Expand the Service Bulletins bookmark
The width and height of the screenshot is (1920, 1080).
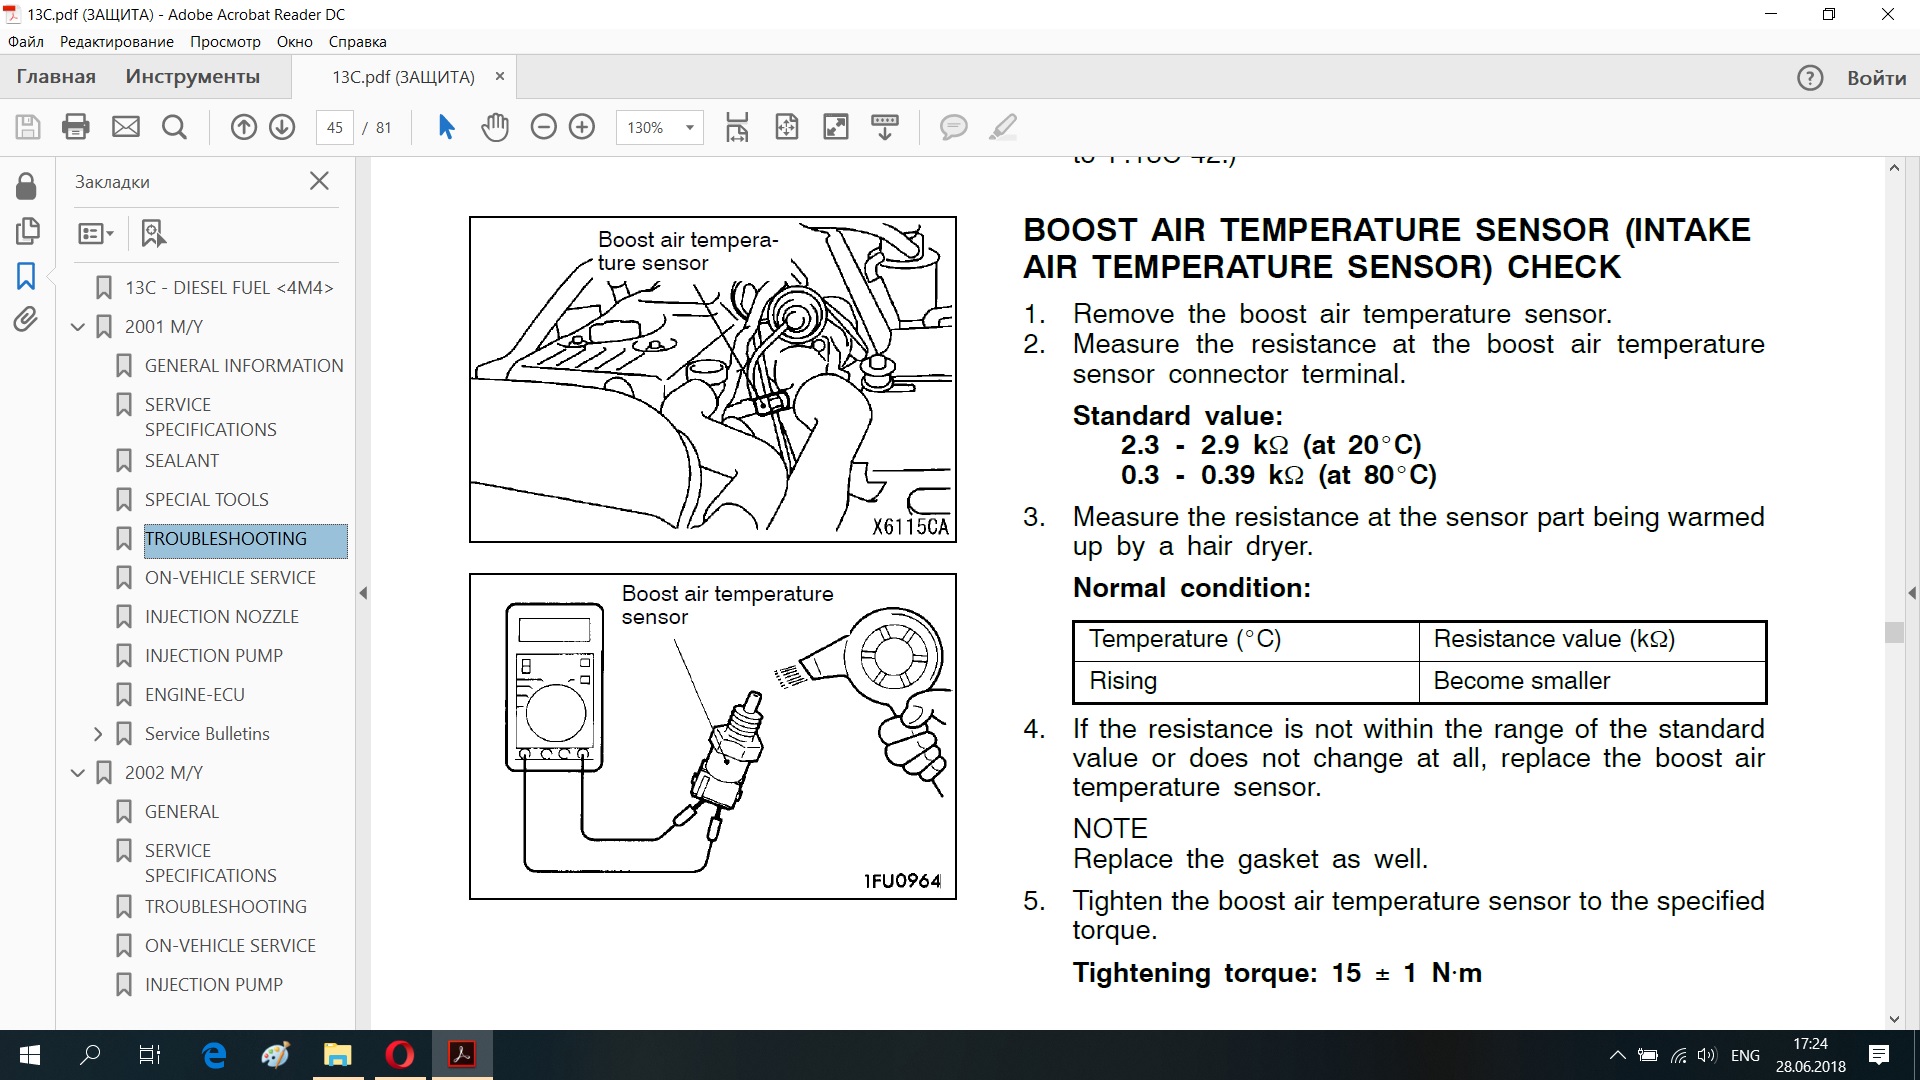[98, 734]
